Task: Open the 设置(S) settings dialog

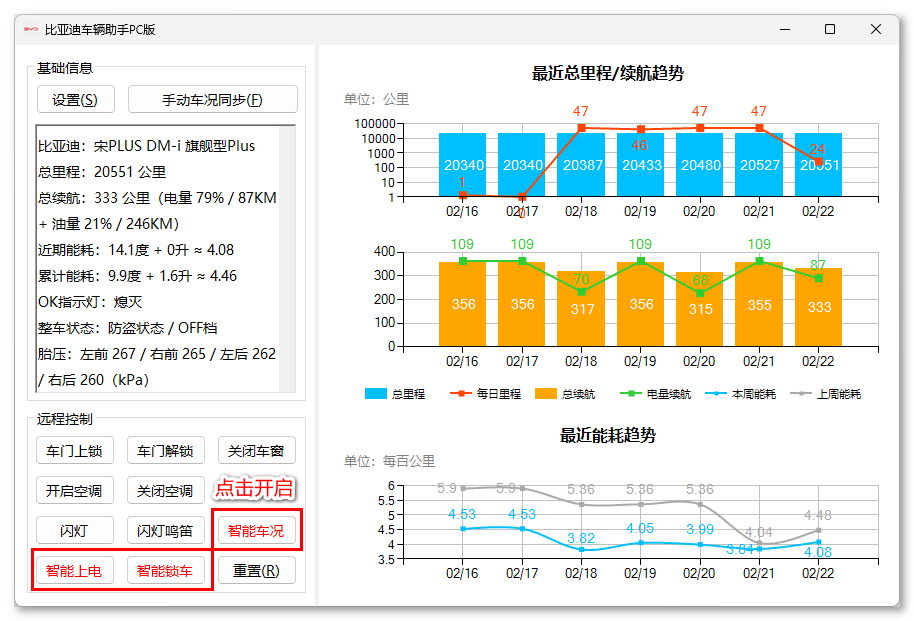Action: click(x=74, y=99)
